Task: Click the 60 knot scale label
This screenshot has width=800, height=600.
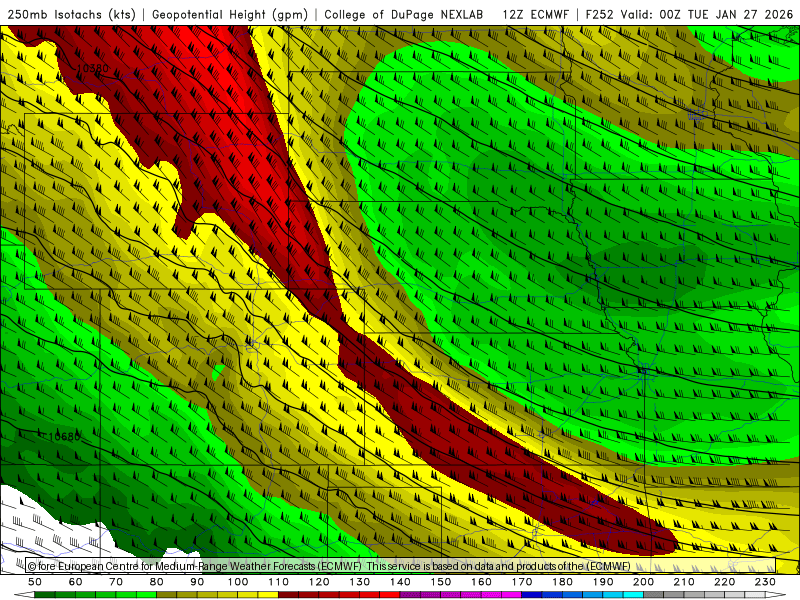Action: 76,582
